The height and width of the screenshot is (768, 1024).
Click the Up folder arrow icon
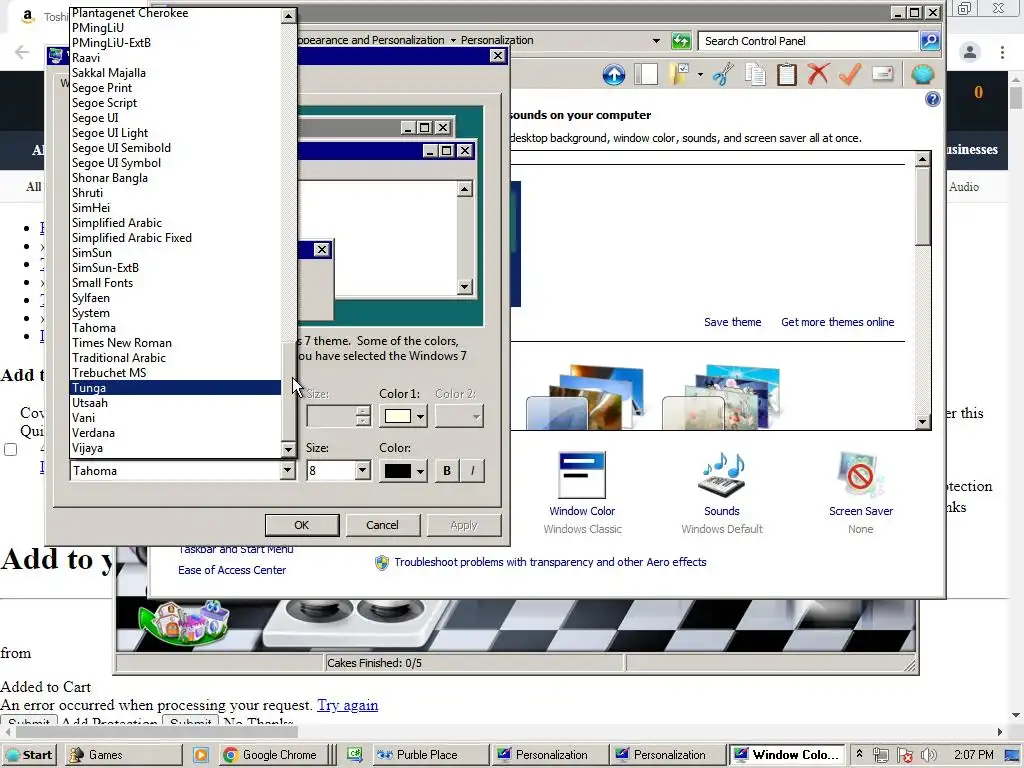pos(613,75)
